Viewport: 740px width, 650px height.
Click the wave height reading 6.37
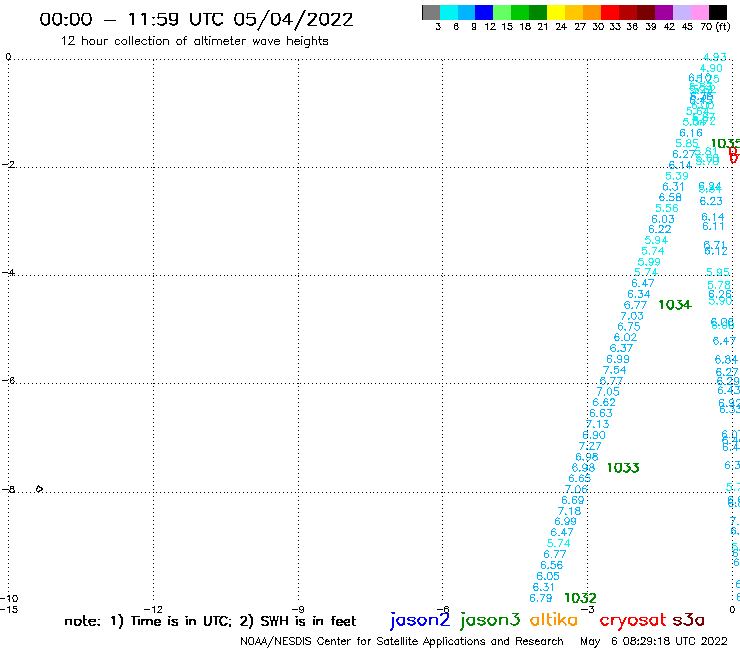pos(621,348)
